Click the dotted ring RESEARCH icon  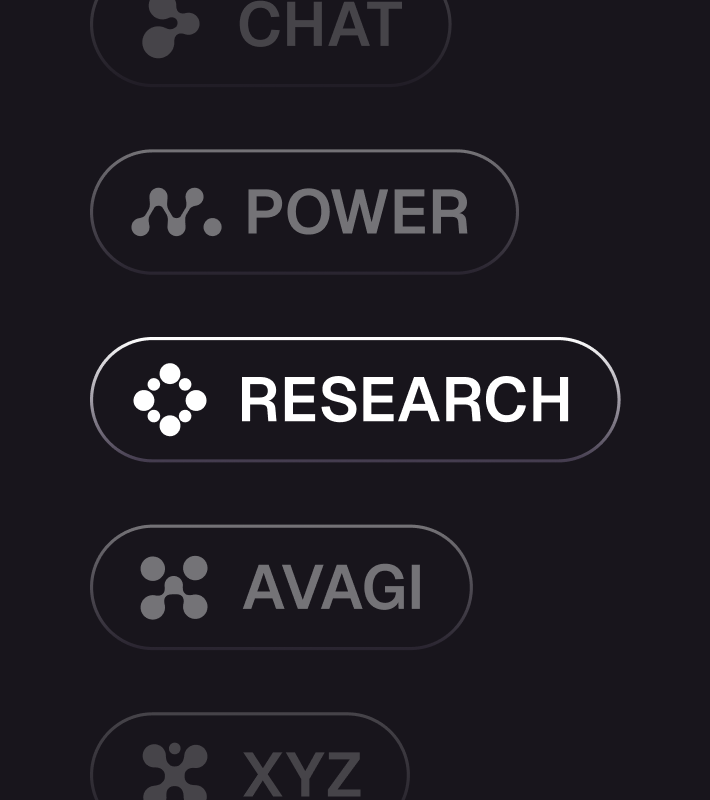pyautogui.click(x=170, y=400)
